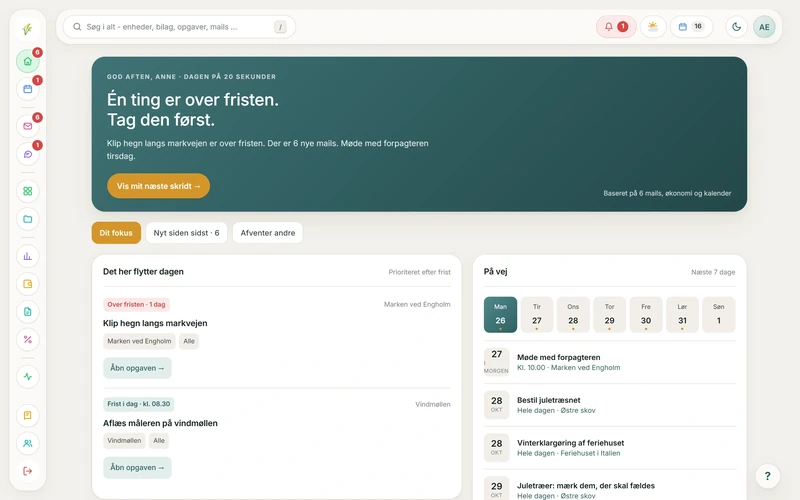The image size is (800, 500).
Task: Click task title 'Aflæs måleren på vindmøllen'
Action: pos(160,423)
